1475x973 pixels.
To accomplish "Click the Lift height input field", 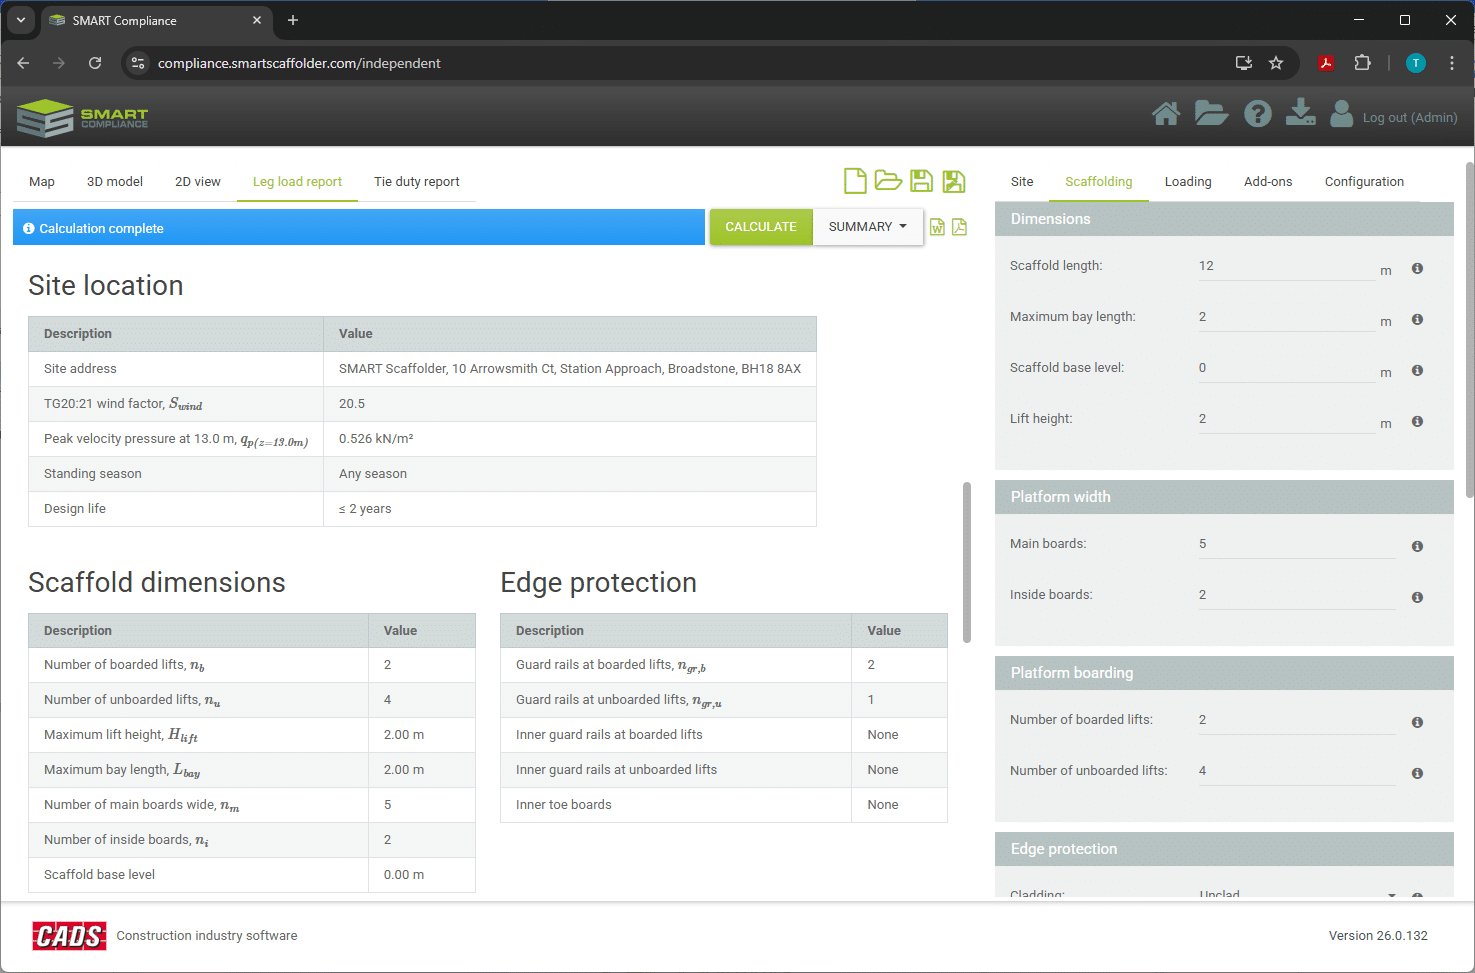I will (1286, 419).
